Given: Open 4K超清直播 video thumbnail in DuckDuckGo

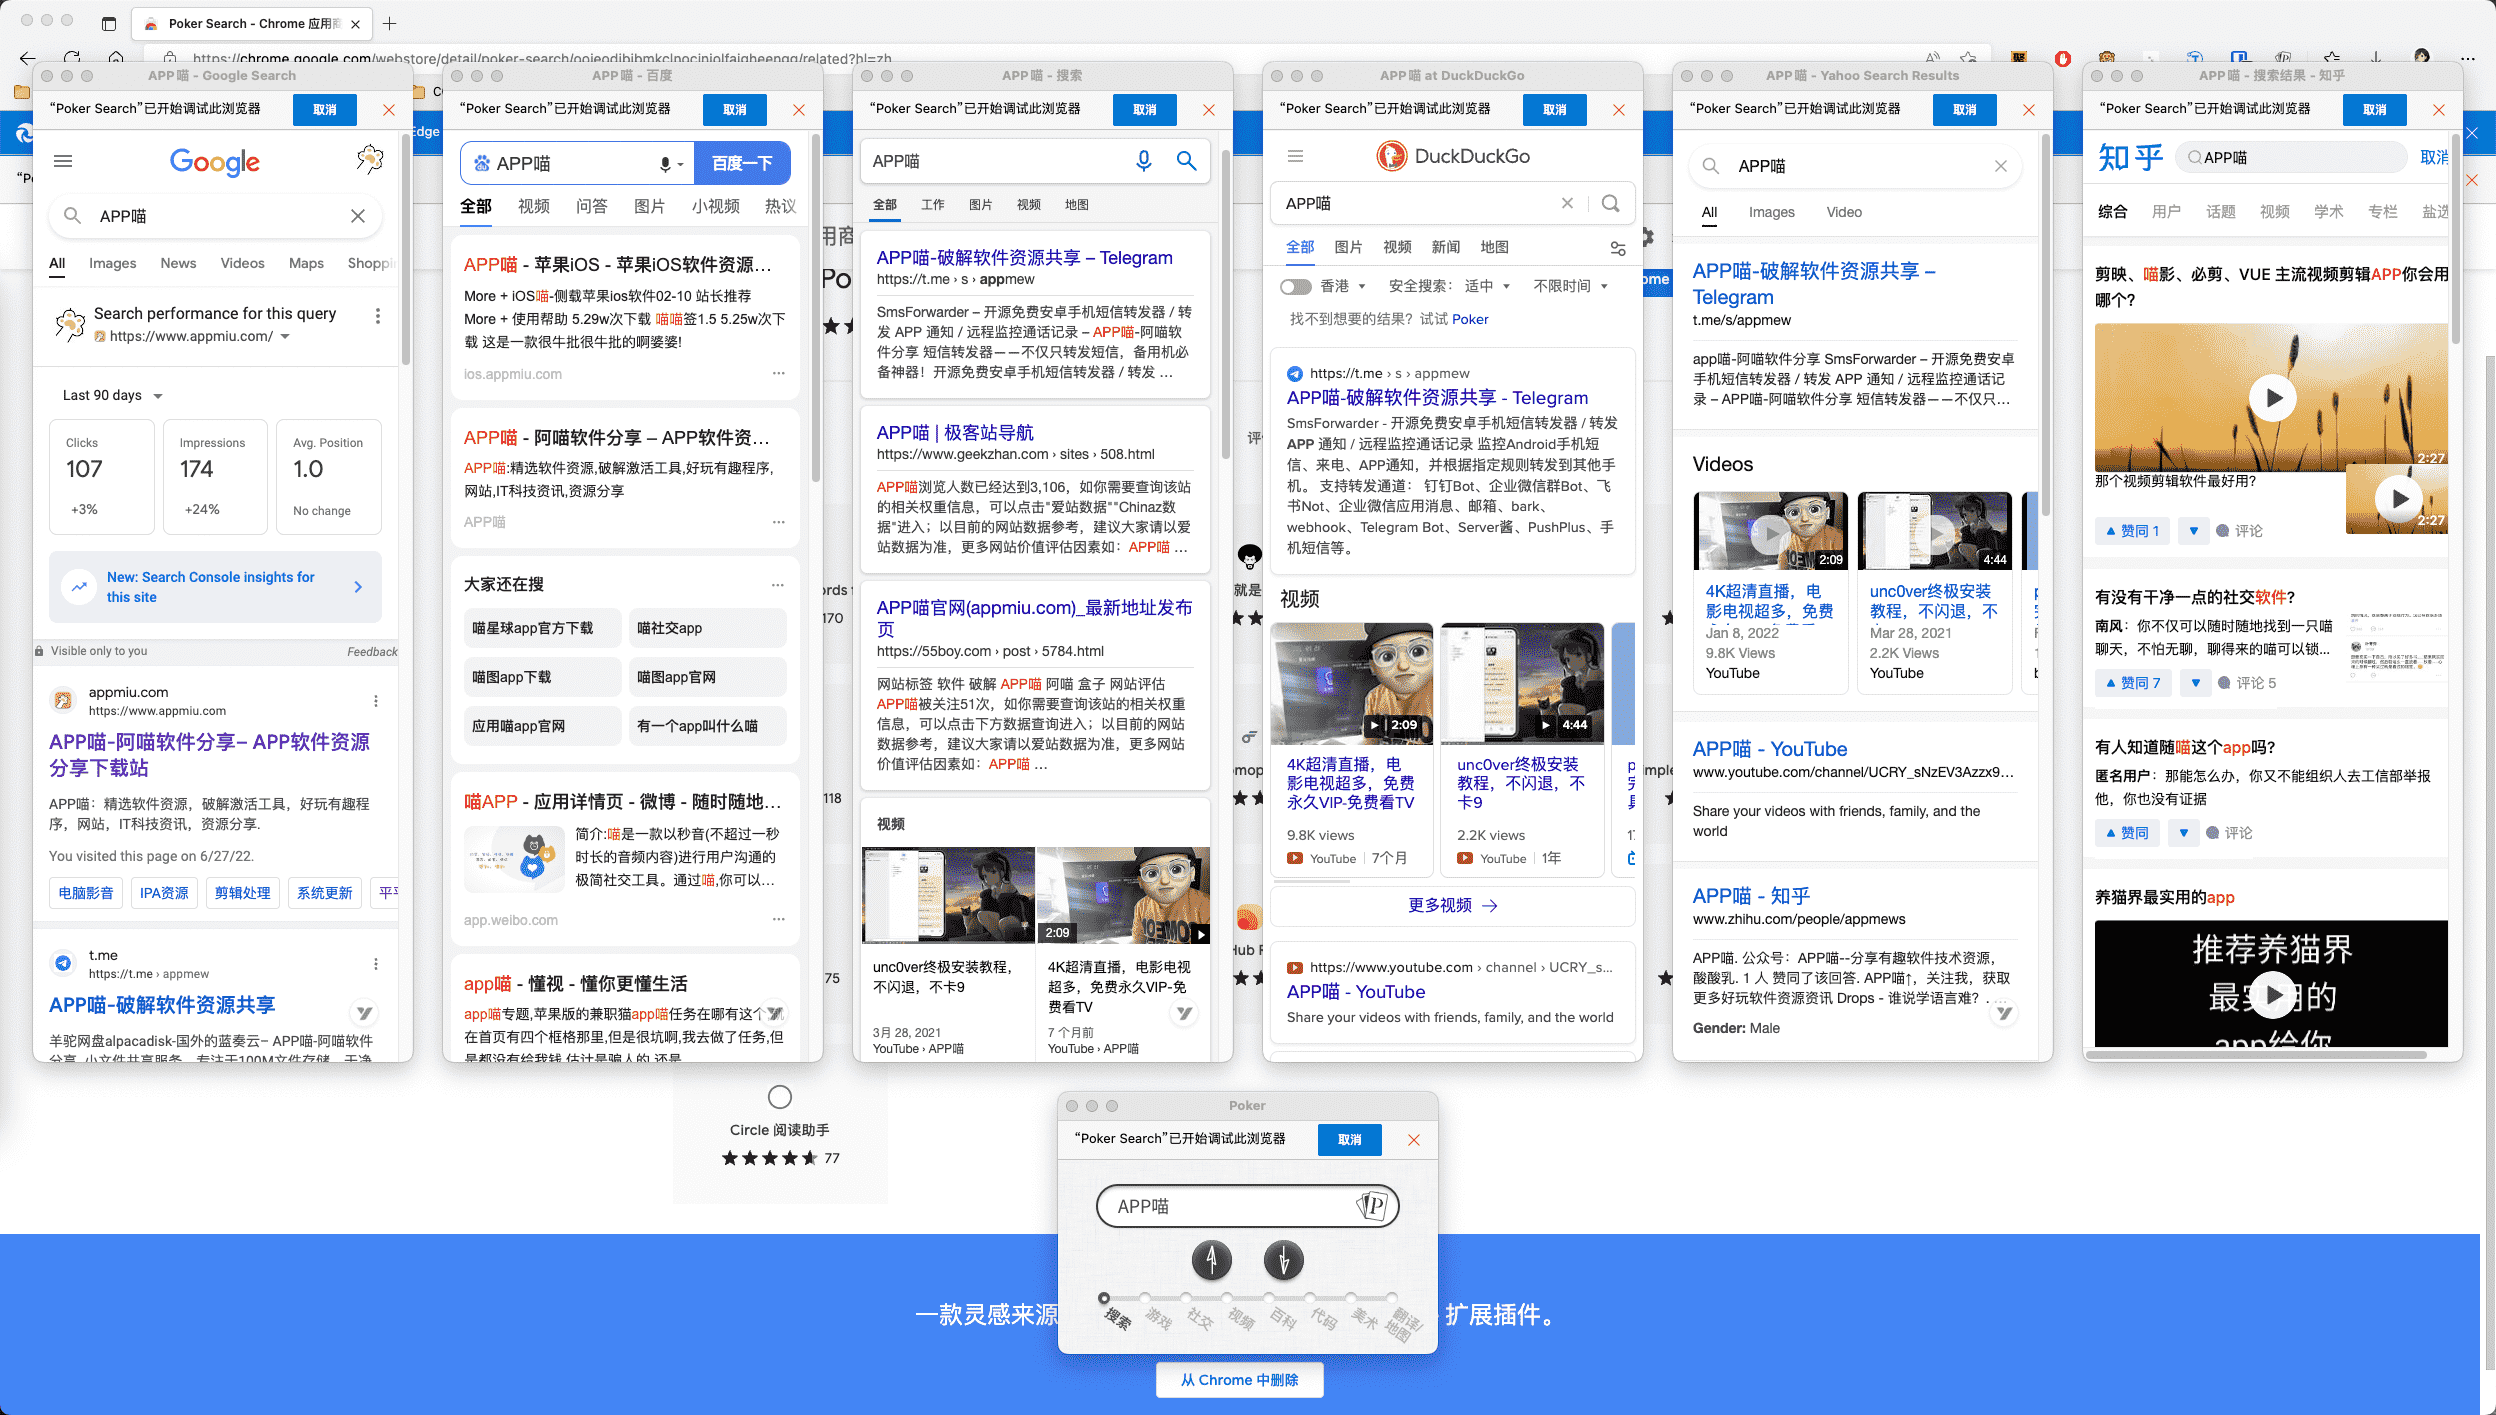Looking at the screenshot, I should coord(1352,684).
